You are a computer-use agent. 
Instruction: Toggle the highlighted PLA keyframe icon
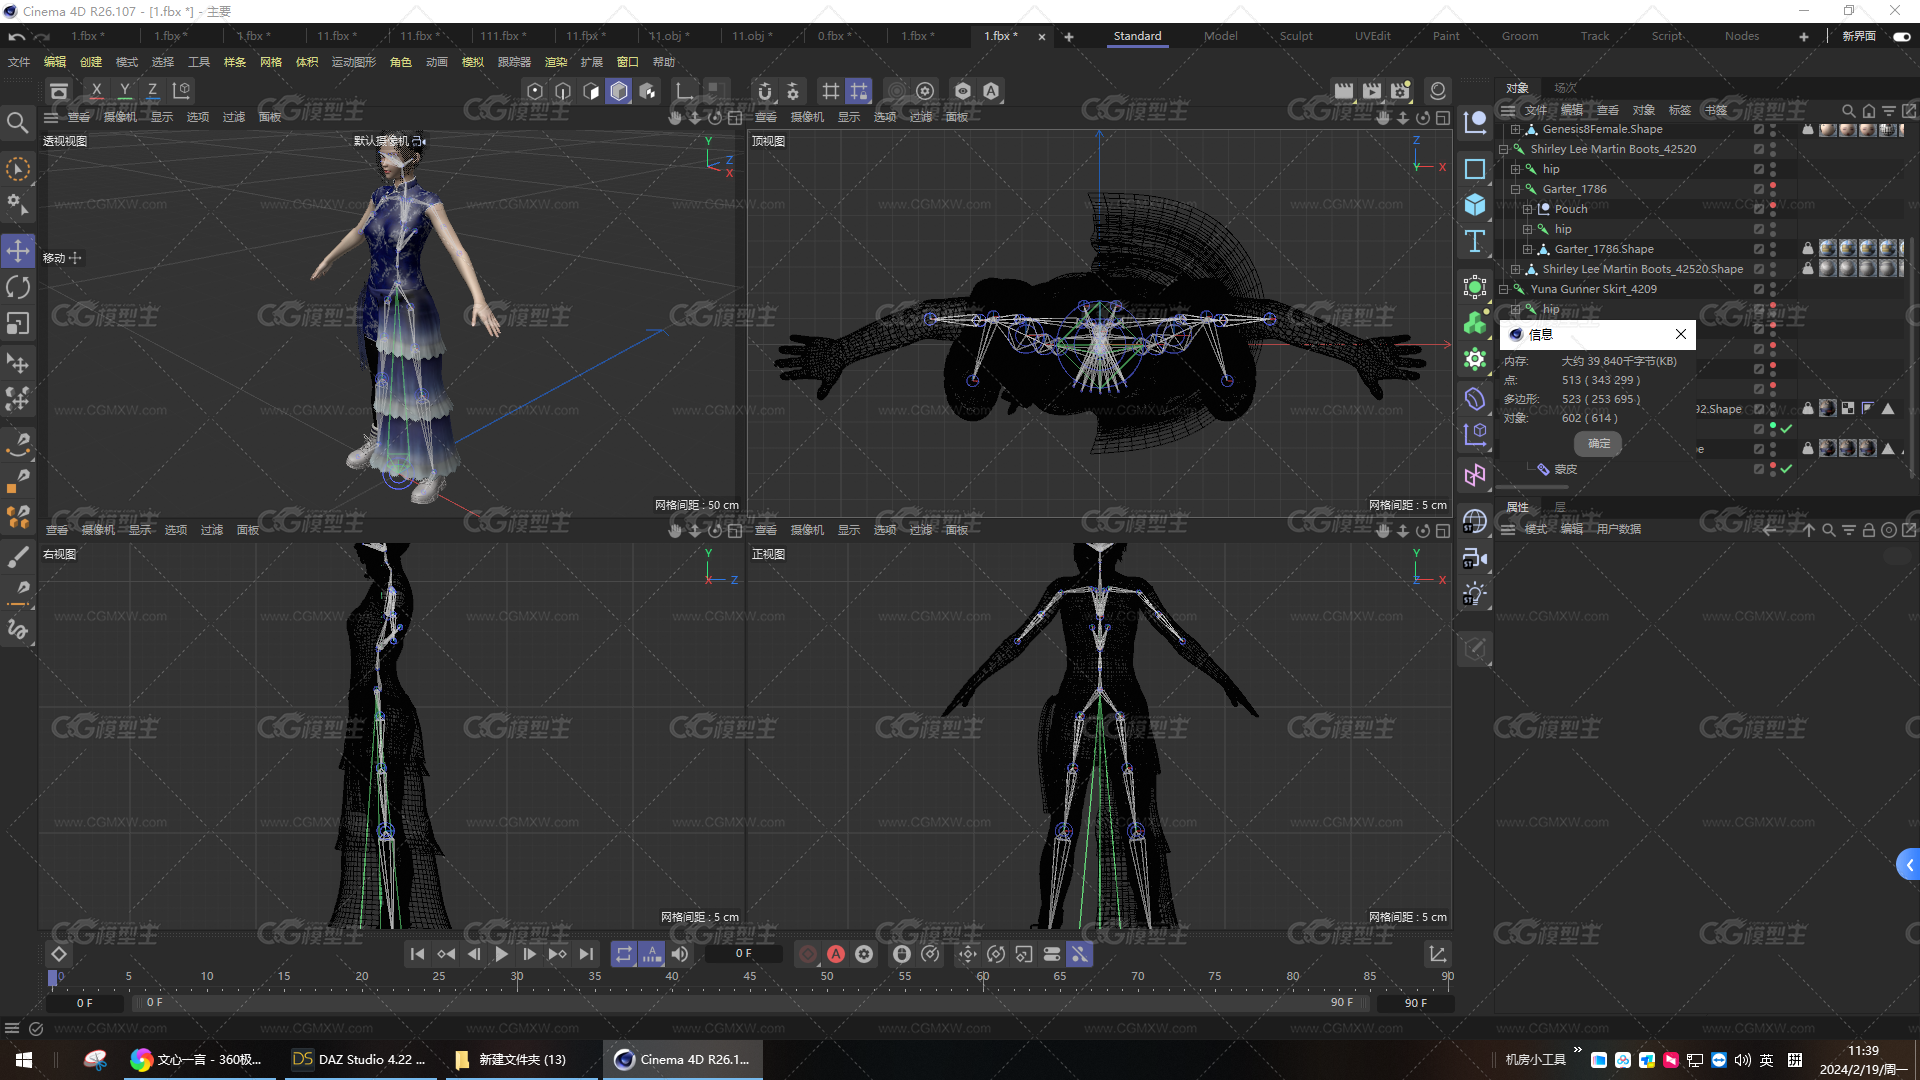click(x=1080, y=954)
